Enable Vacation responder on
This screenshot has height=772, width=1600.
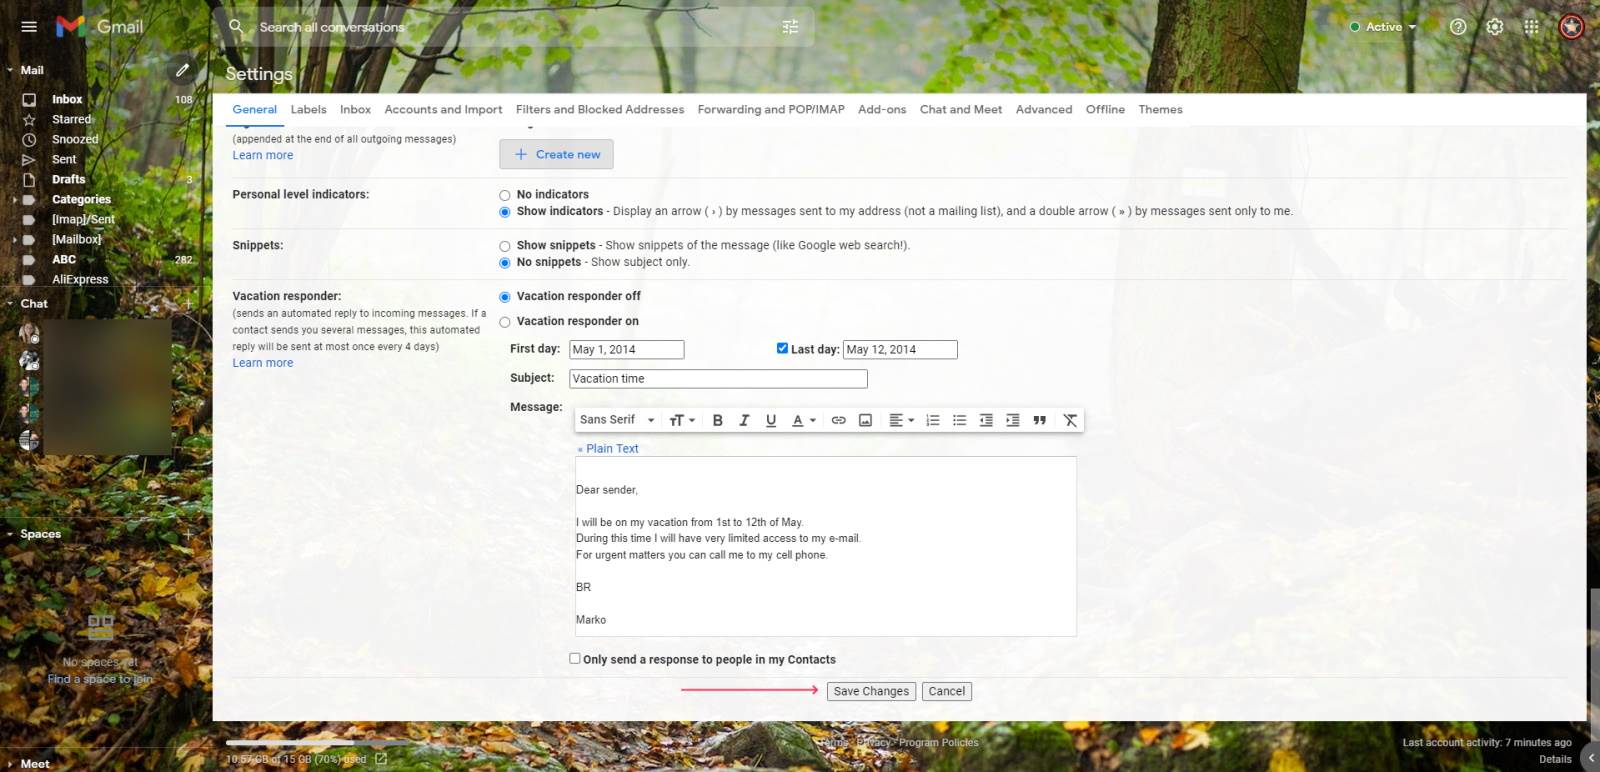point(505,322)
